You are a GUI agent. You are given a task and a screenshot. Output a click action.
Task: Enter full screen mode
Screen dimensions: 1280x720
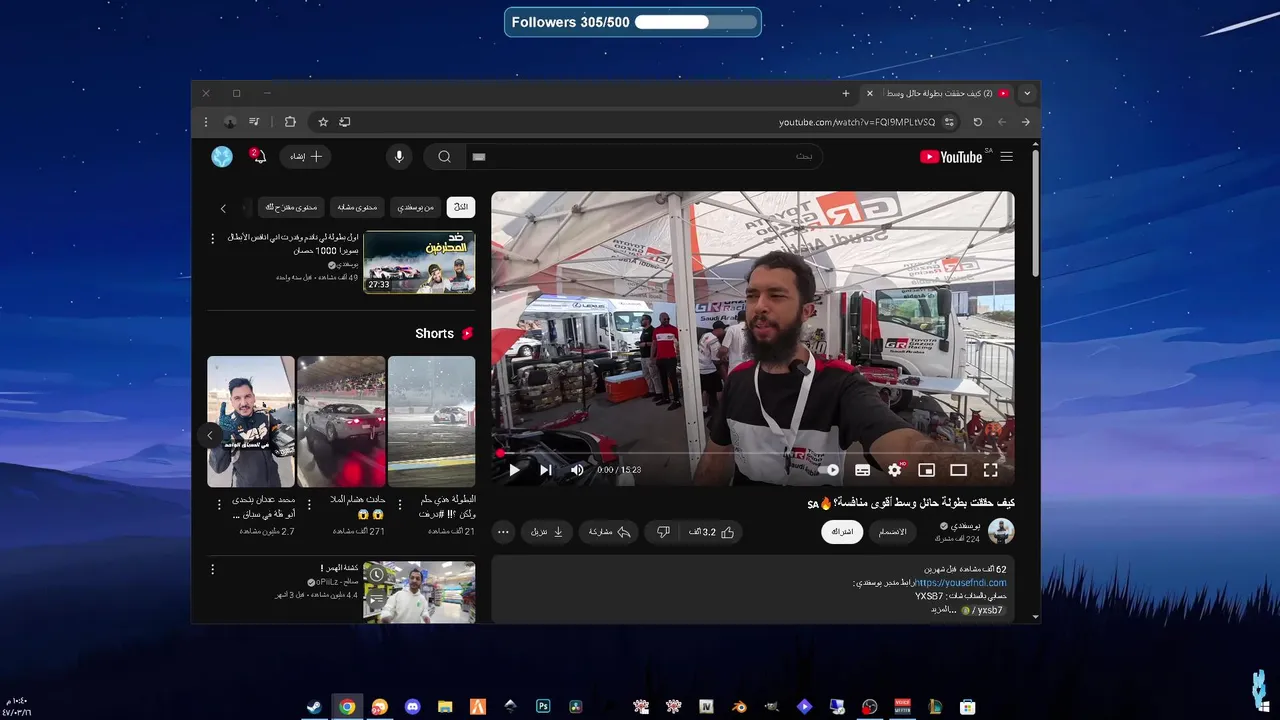point(991,470)
